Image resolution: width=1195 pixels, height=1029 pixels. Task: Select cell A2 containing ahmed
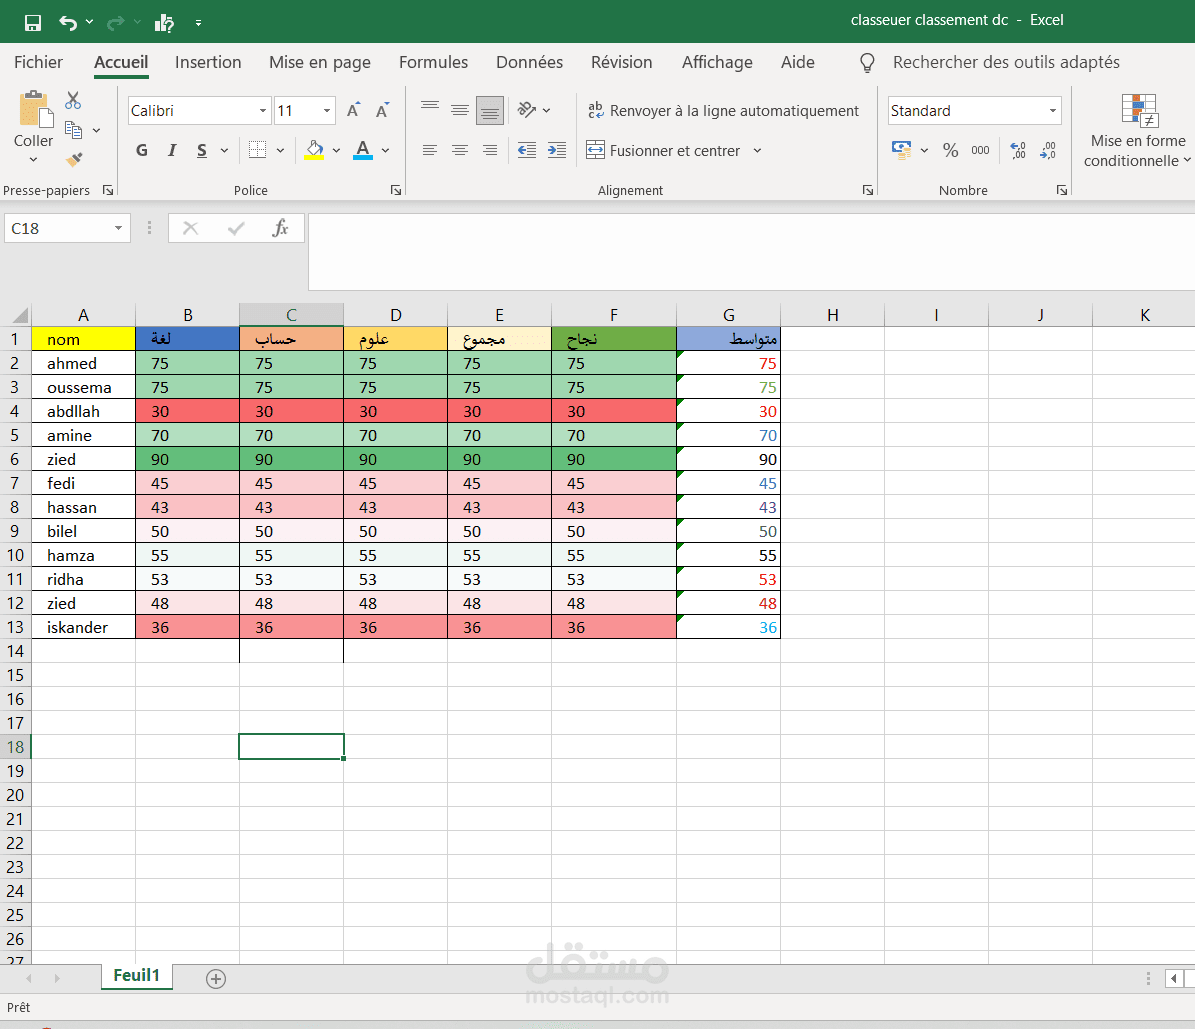coord(83,362)
